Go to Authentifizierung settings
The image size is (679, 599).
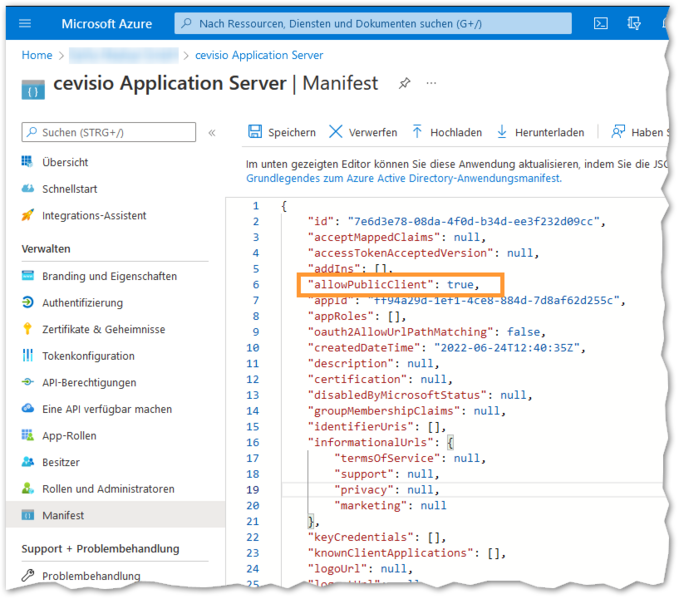click(82, 303)
